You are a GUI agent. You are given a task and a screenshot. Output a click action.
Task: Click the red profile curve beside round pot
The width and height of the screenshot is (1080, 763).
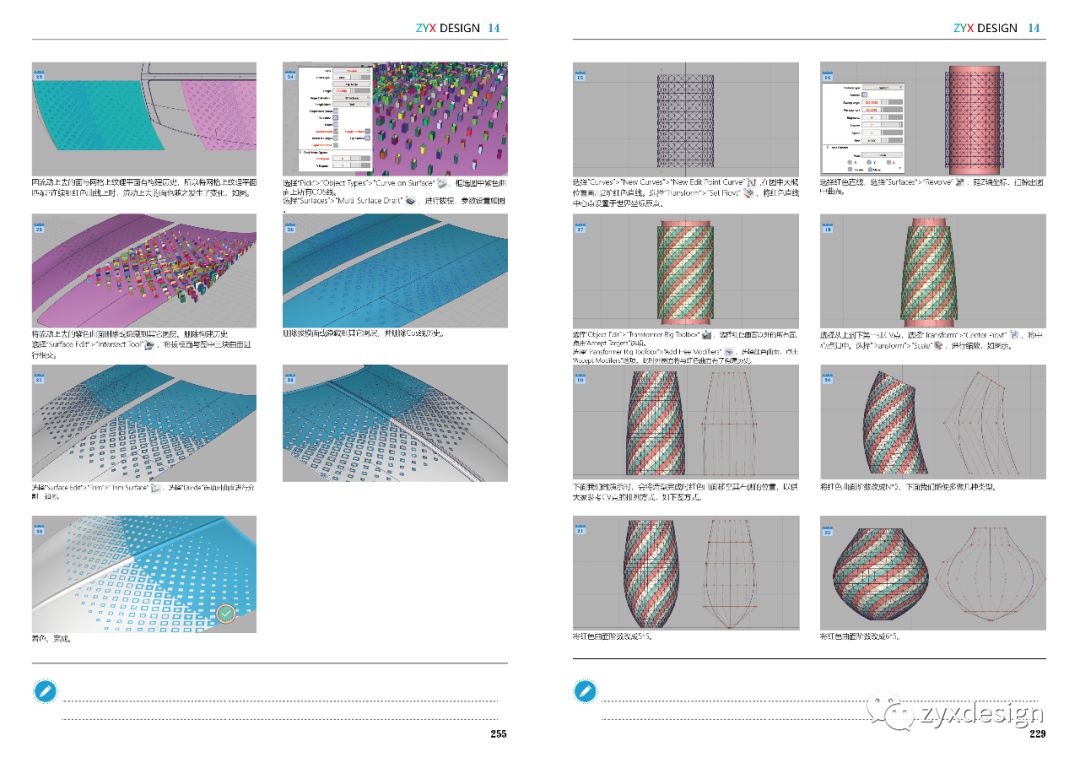coord(990,572)
